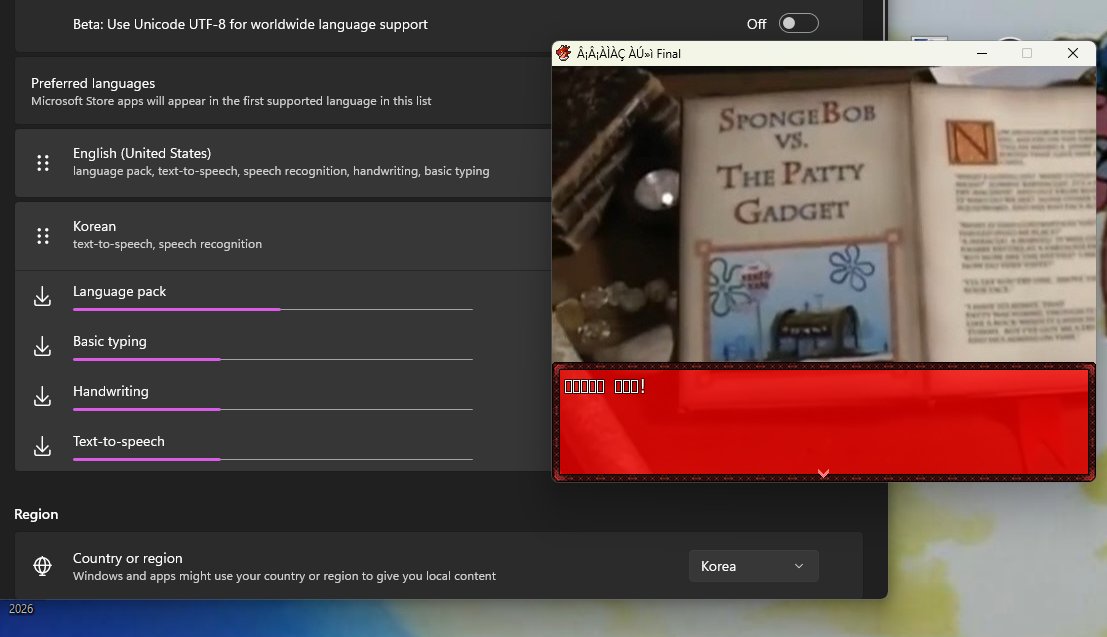Screen dimensions: 1107x637
Task: Click the globe icon next to Country or region
Action: 42,566
